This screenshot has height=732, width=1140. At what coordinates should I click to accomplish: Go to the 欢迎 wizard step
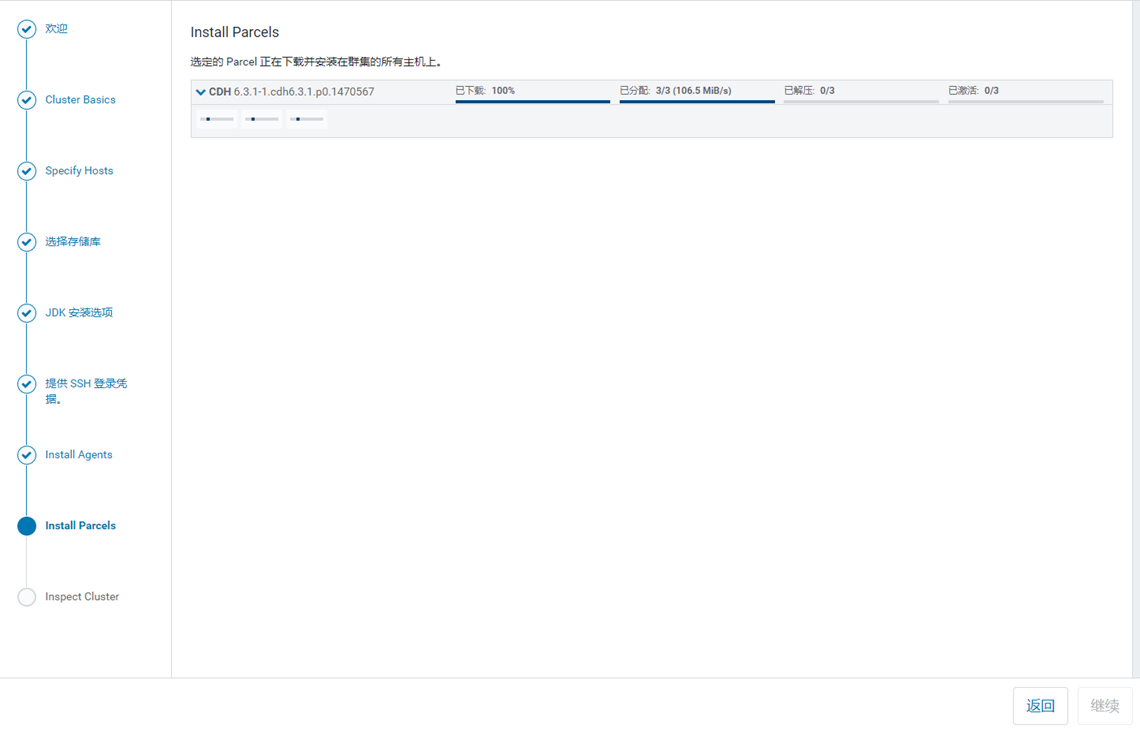pyautogui.click(x=56, y=29)
